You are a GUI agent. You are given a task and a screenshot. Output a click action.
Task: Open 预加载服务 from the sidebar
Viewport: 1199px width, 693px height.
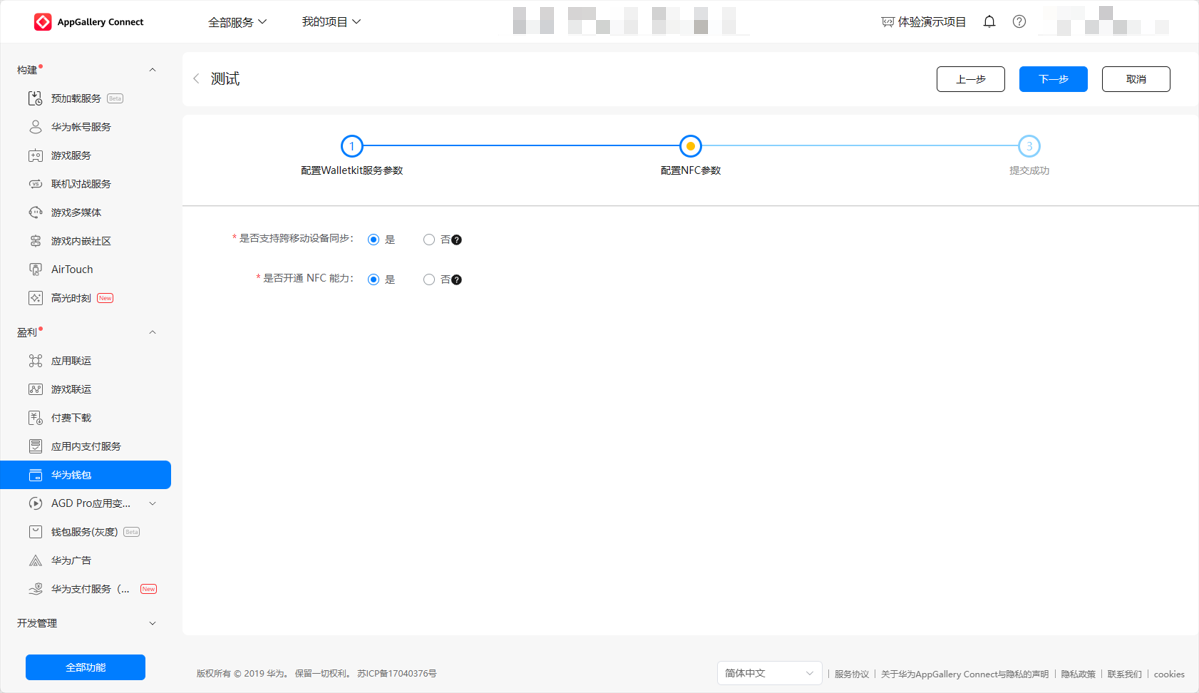[x=76, y=99]
